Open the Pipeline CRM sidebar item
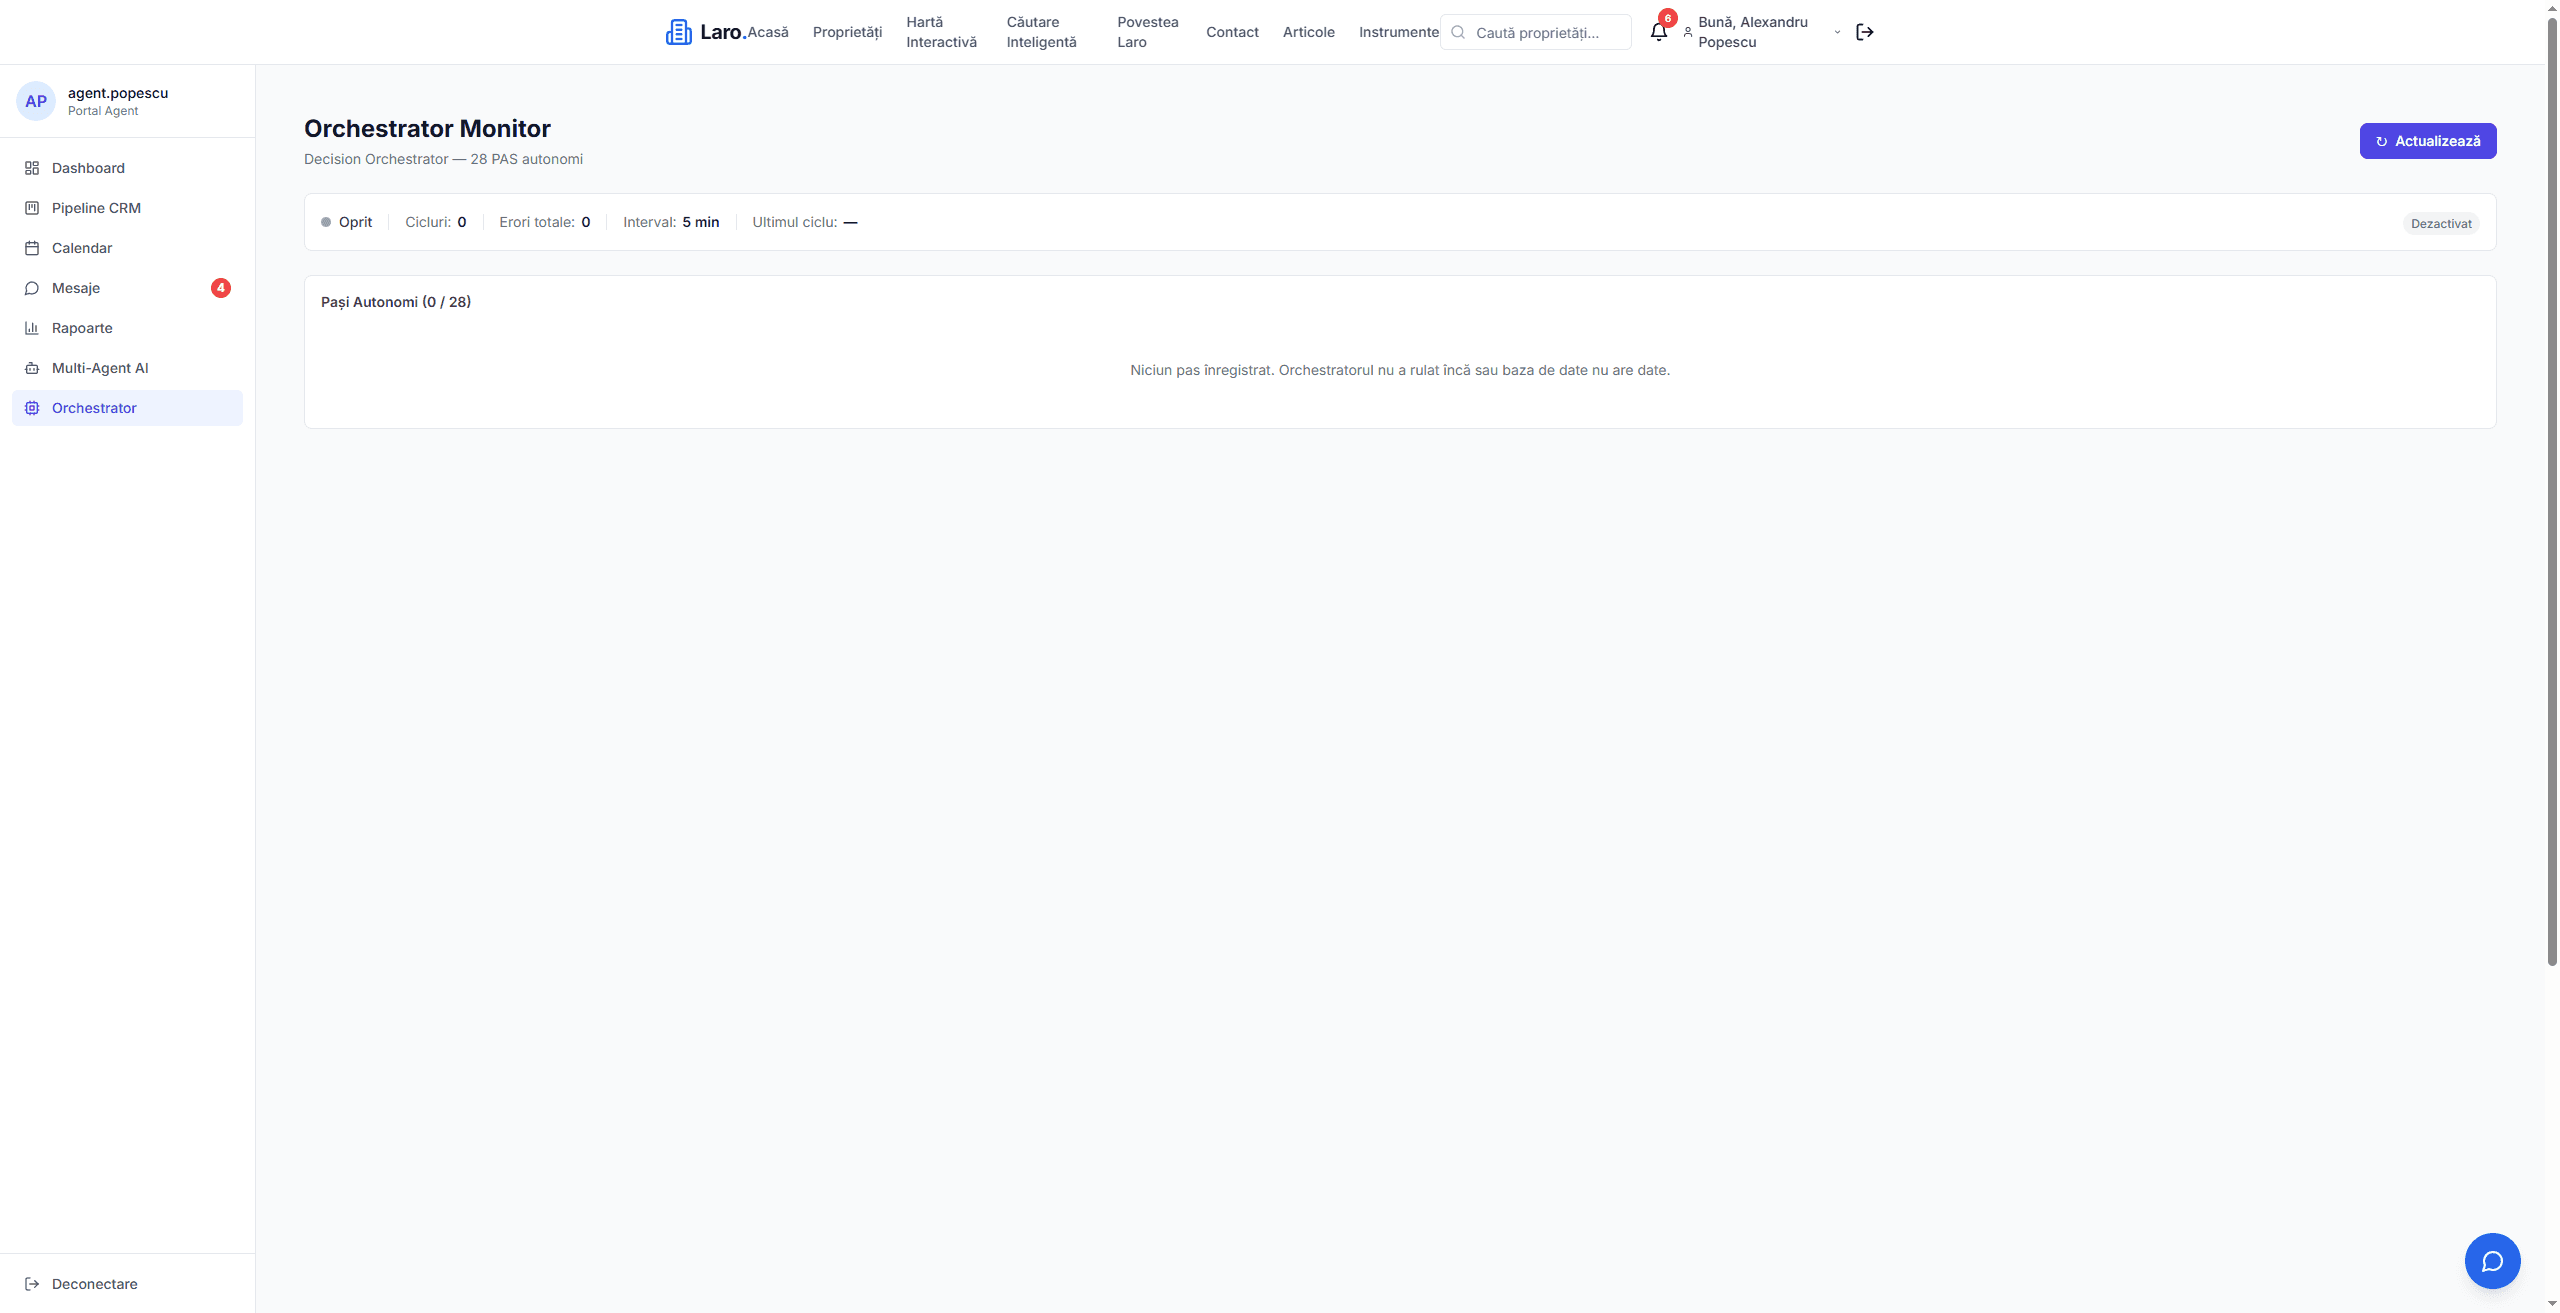This screenshot has height=1313, width=2560. pyautogui.click(x=96, y=208)
